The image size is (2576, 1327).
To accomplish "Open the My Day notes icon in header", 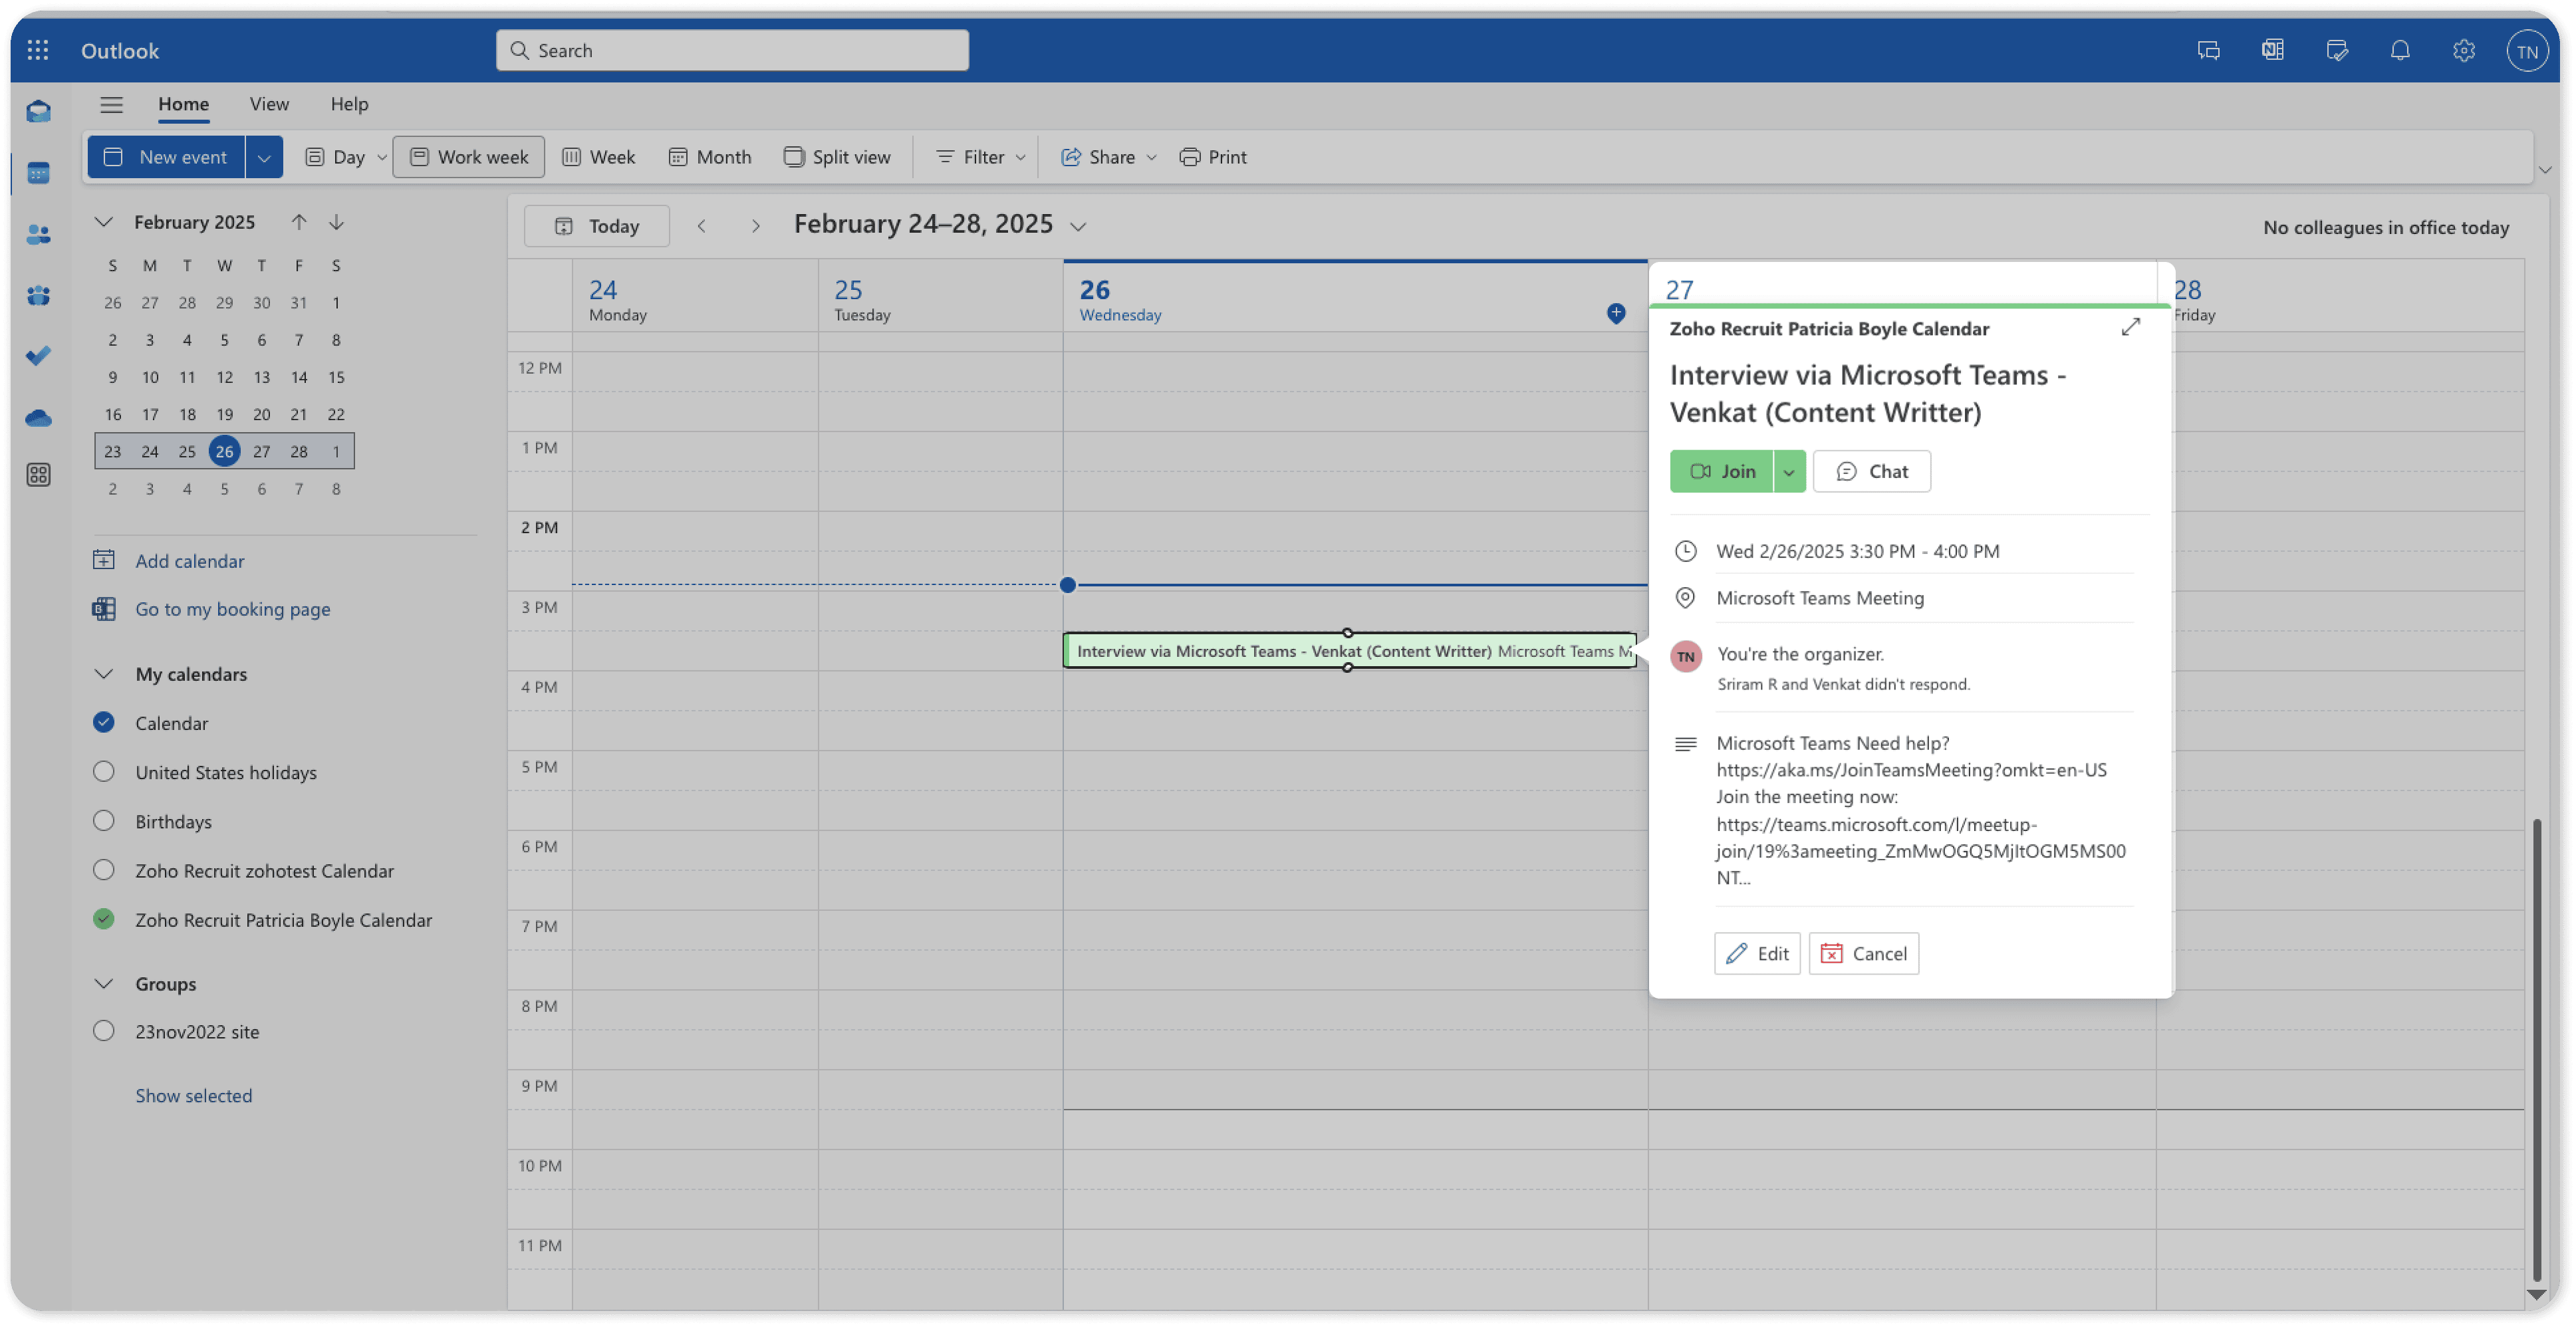I will coord(2336,50).
